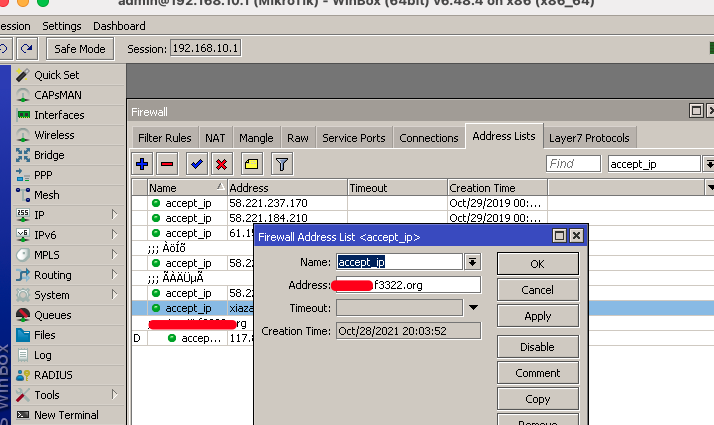Switch to the Mangle tab
Image resolution: width=714 pixels, height=425 pixels.
(x=256, y=138)
